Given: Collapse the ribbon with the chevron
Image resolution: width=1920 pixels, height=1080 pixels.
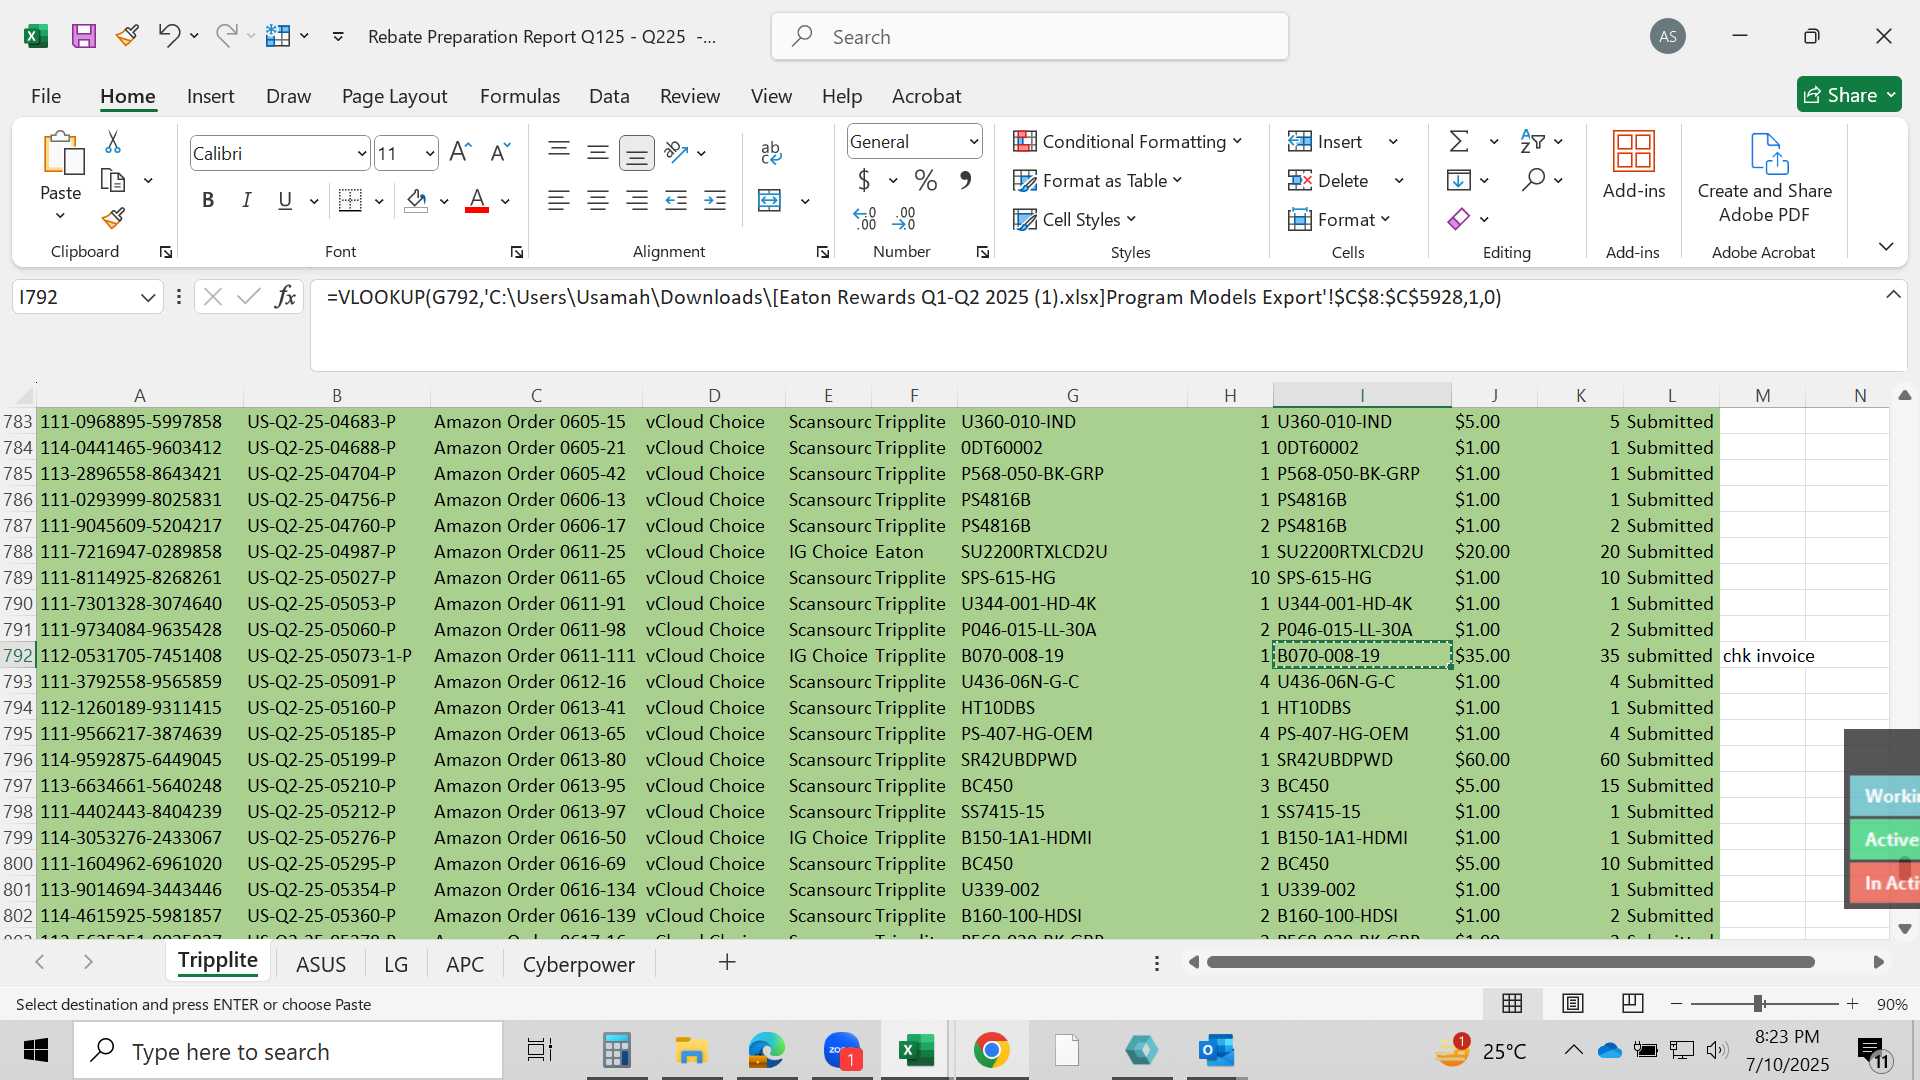Looking at the screenshot, I should 1886,246.
